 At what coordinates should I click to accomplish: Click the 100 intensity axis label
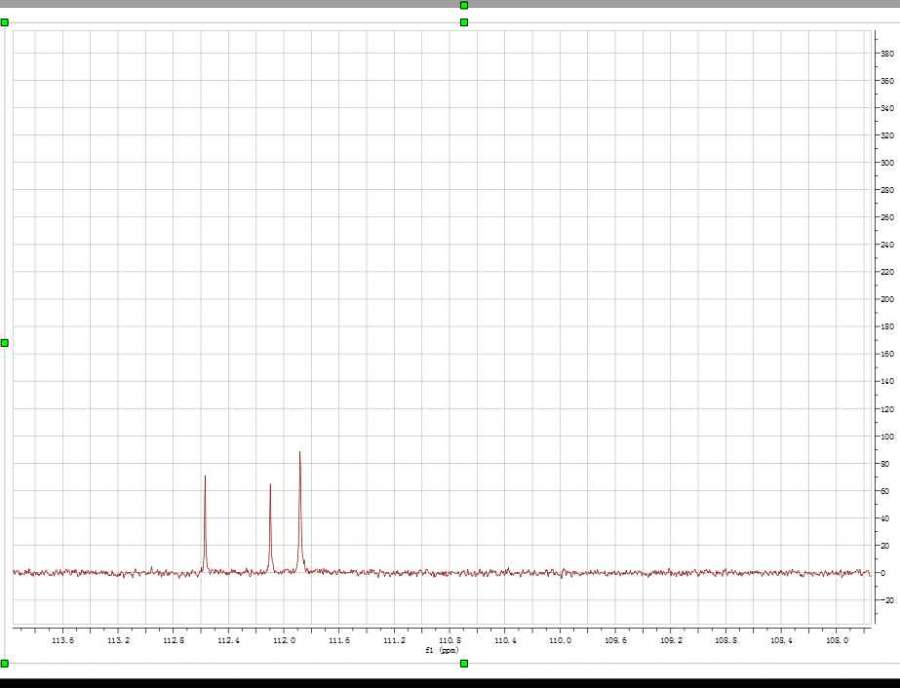887,437
